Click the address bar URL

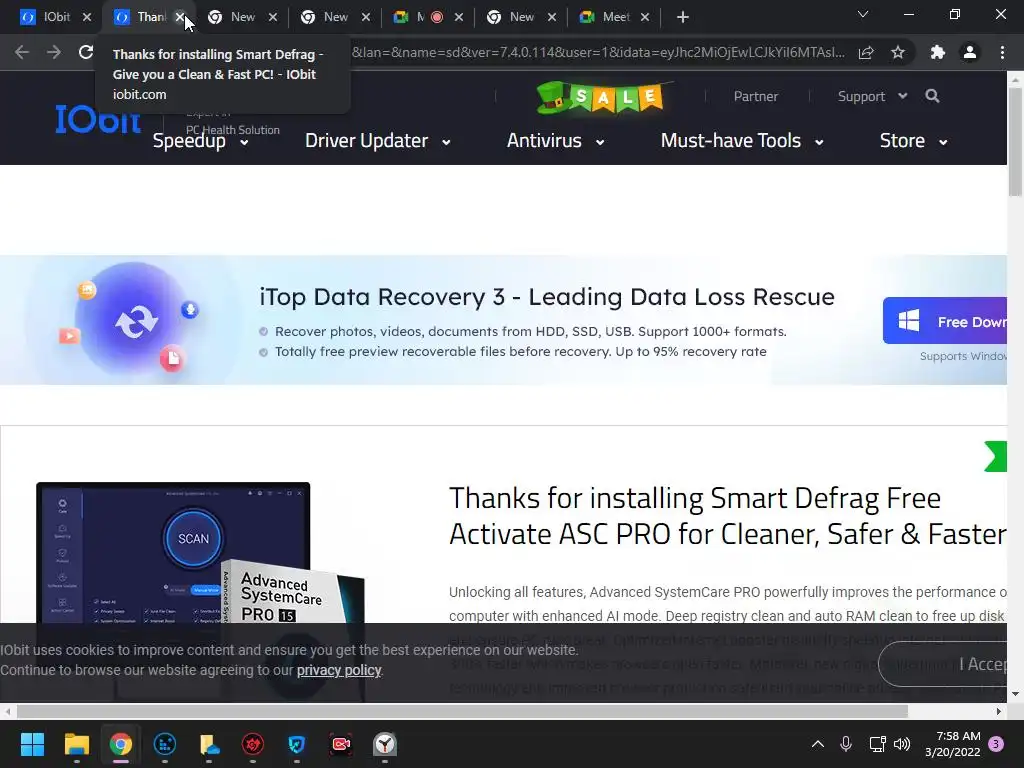pyautogui.click(x=598, y=52)
